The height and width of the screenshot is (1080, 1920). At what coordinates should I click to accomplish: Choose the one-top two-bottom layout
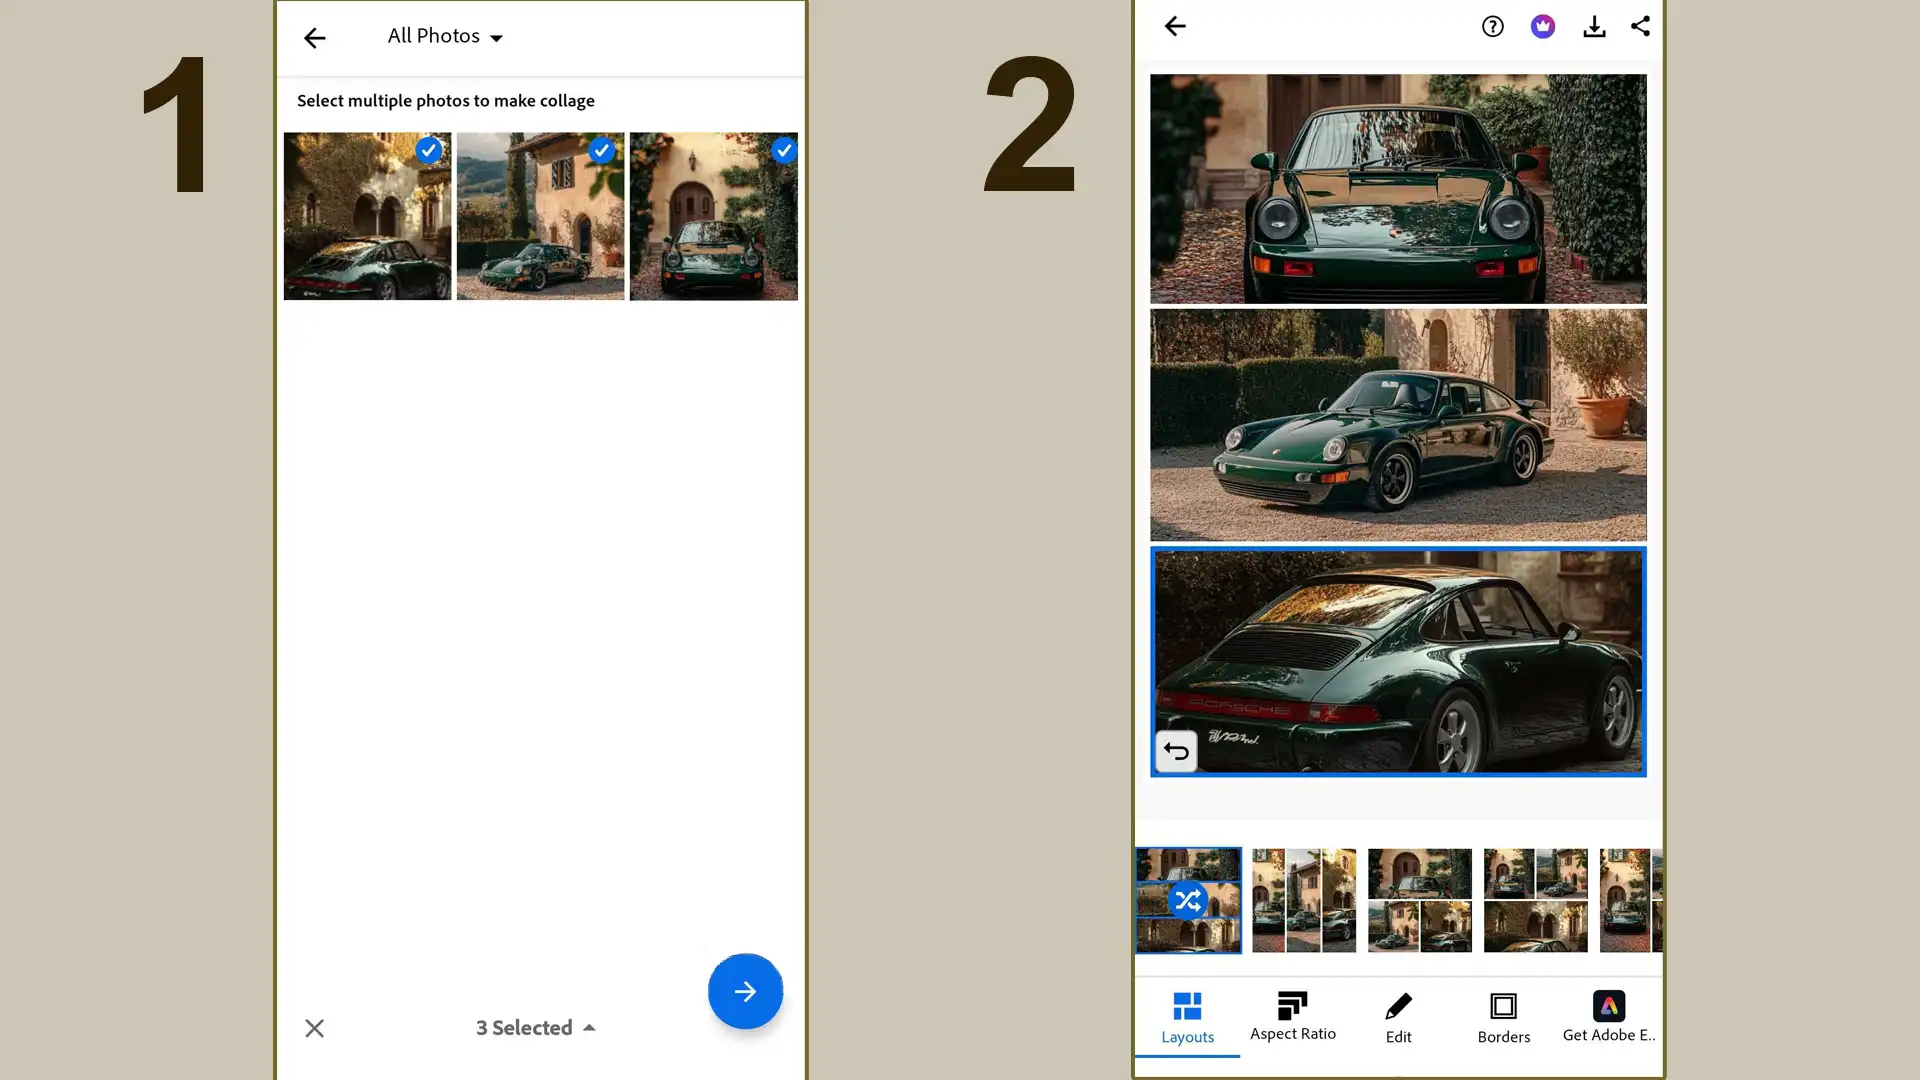point(1420,900)
